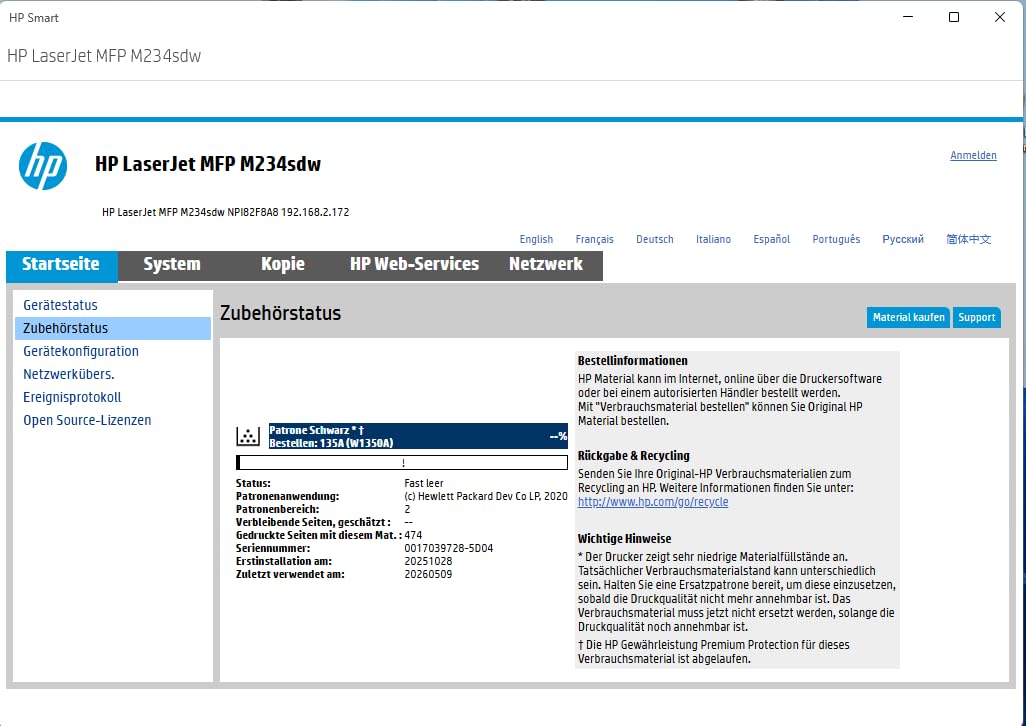Image resolution: width=1026 pixels, height=726 pixels.
Task: Maximize the HP Smart window
Action: tap(954, 17)
